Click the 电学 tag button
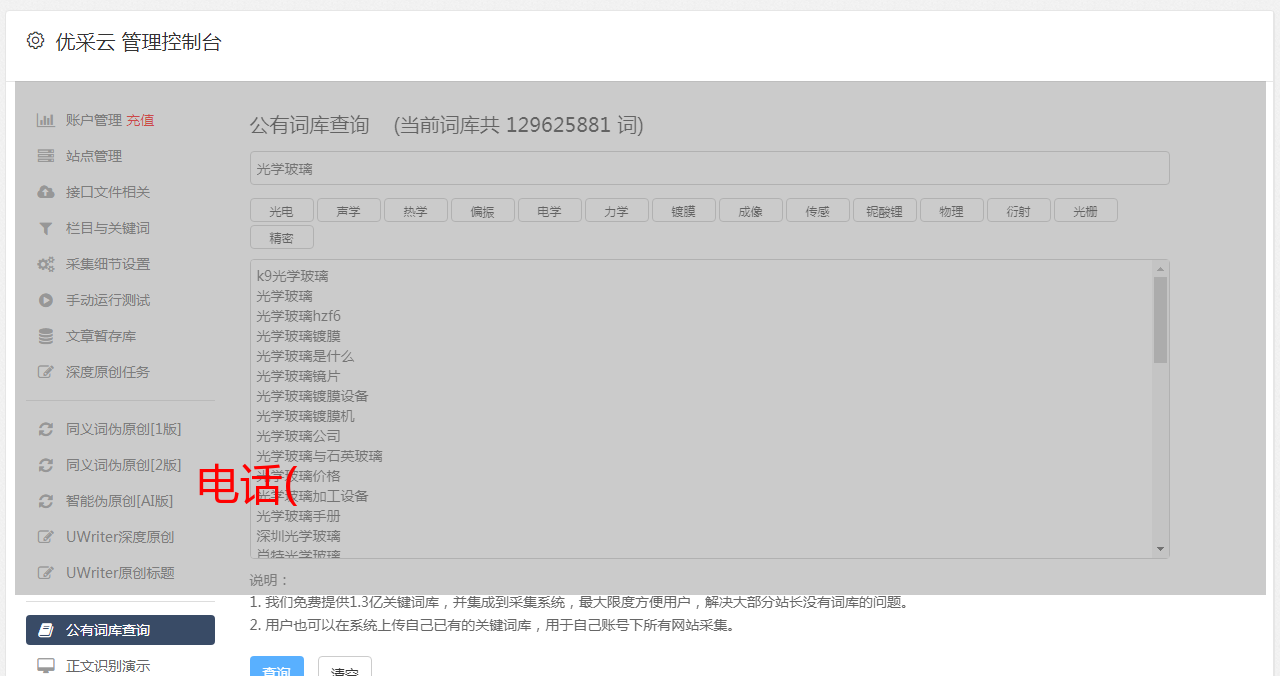The width and height of the screenshot is (1280, 676). [x=550, y=210]
